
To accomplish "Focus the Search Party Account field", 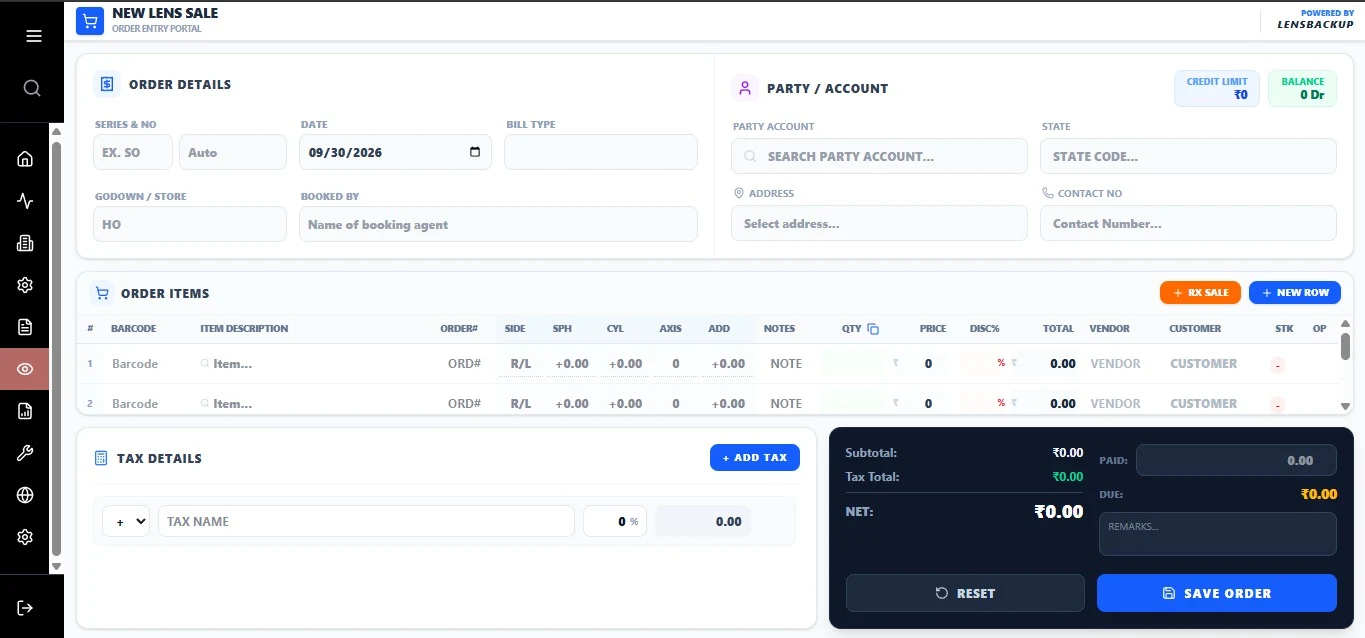I will pos(879,156).
